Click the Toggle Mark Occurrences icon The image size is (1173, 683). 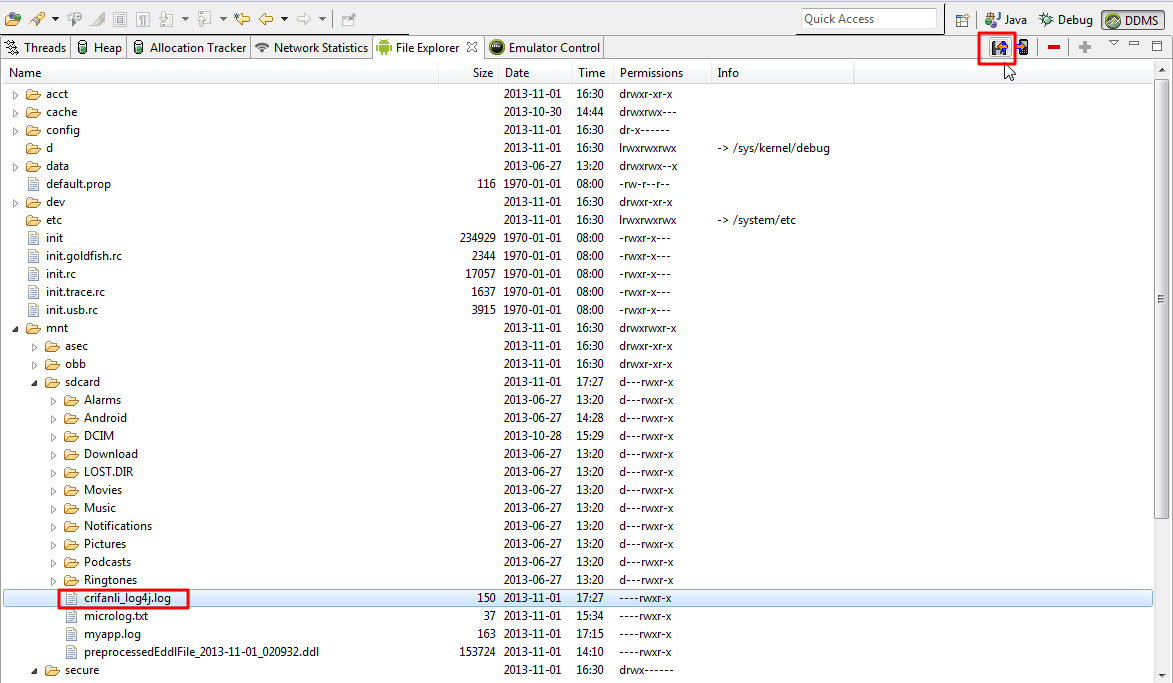coord(74,19)
